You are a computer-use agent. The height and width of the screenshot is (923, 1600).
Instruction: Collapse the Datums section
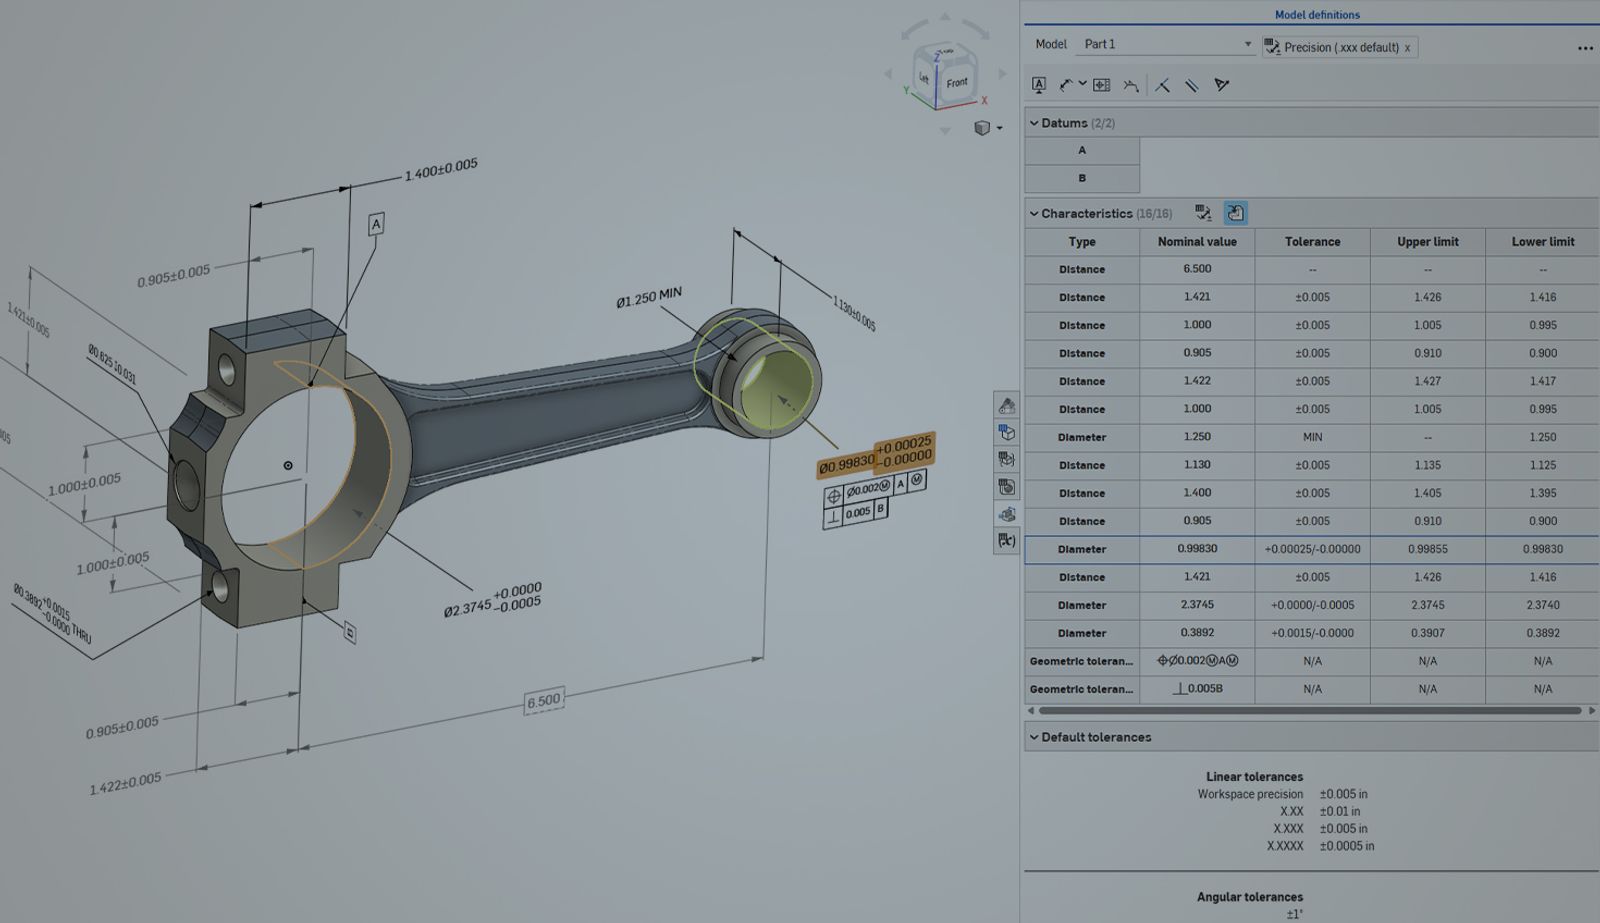click(1034, 122)
